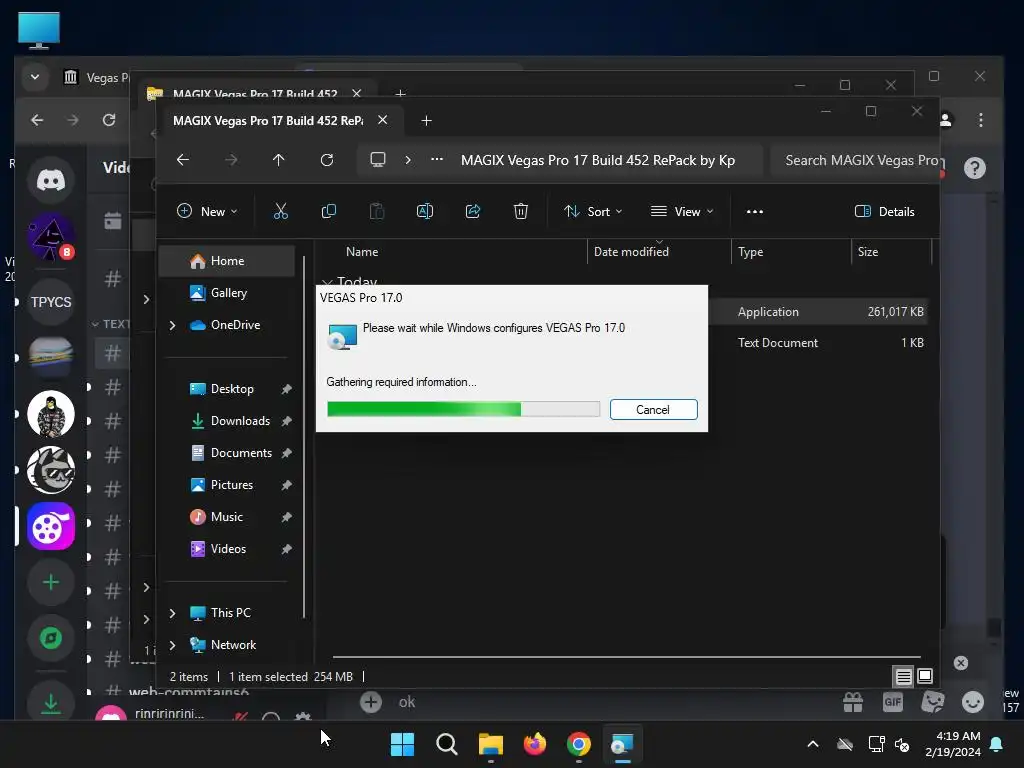The width and height of the screenshot is (1024, 768).
Task: Sort by the Name column header
Action: tap(362, 251)
